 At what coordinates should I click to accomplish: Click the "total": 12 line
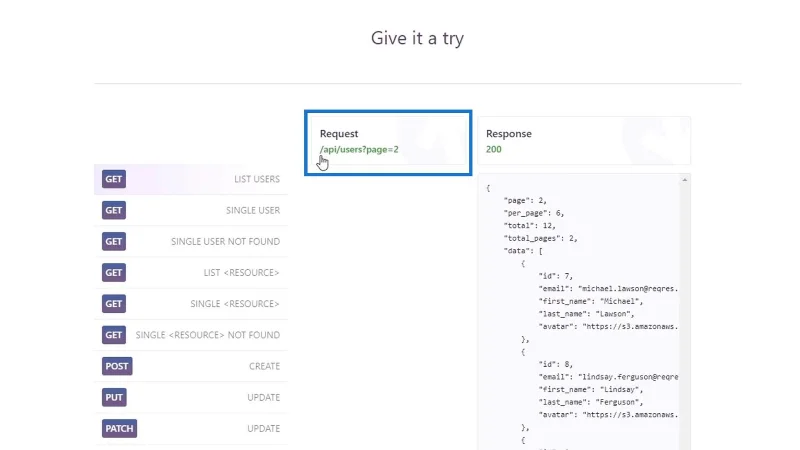click(x=530, y=226)
